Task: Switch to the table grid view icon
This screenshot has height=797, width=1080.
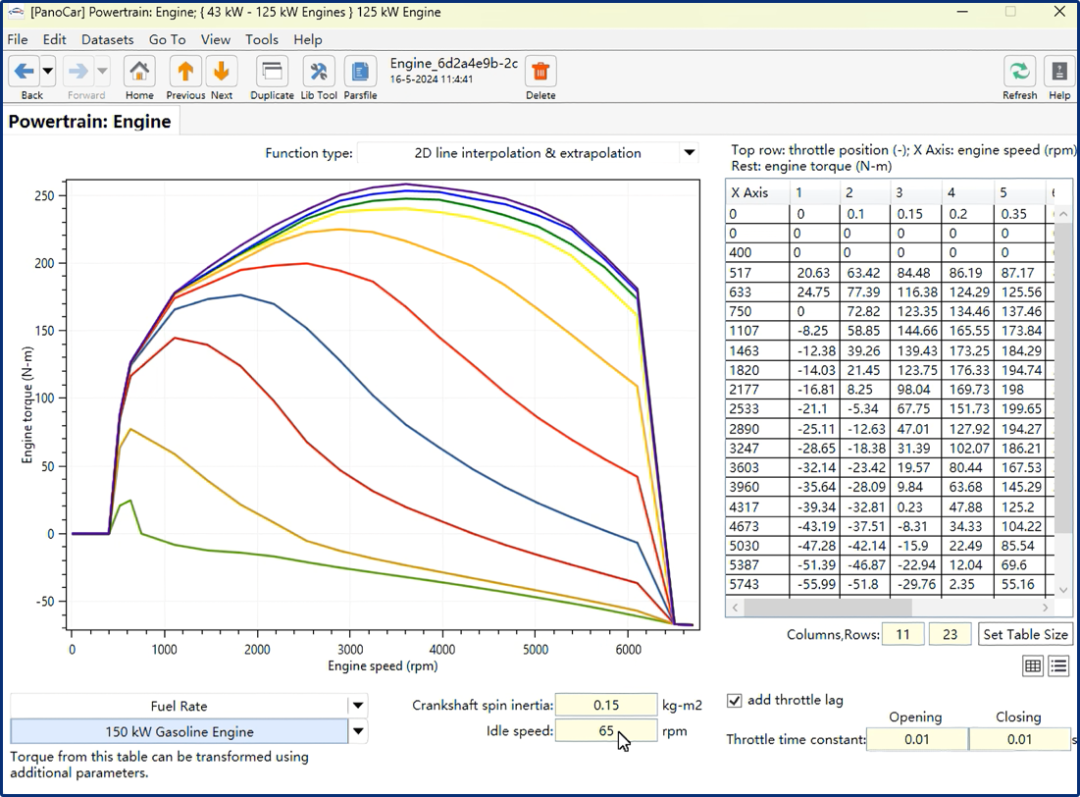Action: click(x=1032, y=665)
